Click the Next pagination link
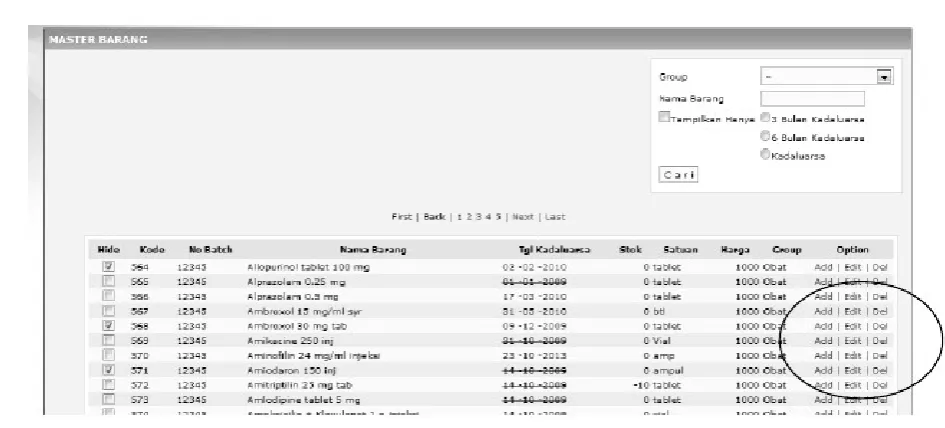Viewport: 945px width, 428px height. tap(523, 217)
